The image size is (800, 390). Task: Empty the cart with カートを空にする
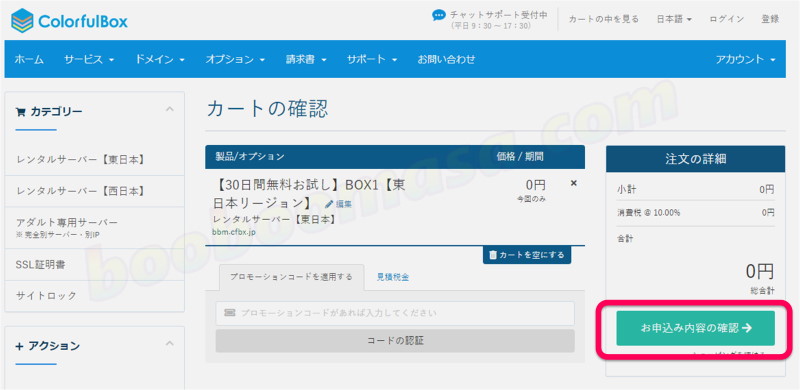click(527, 255)
